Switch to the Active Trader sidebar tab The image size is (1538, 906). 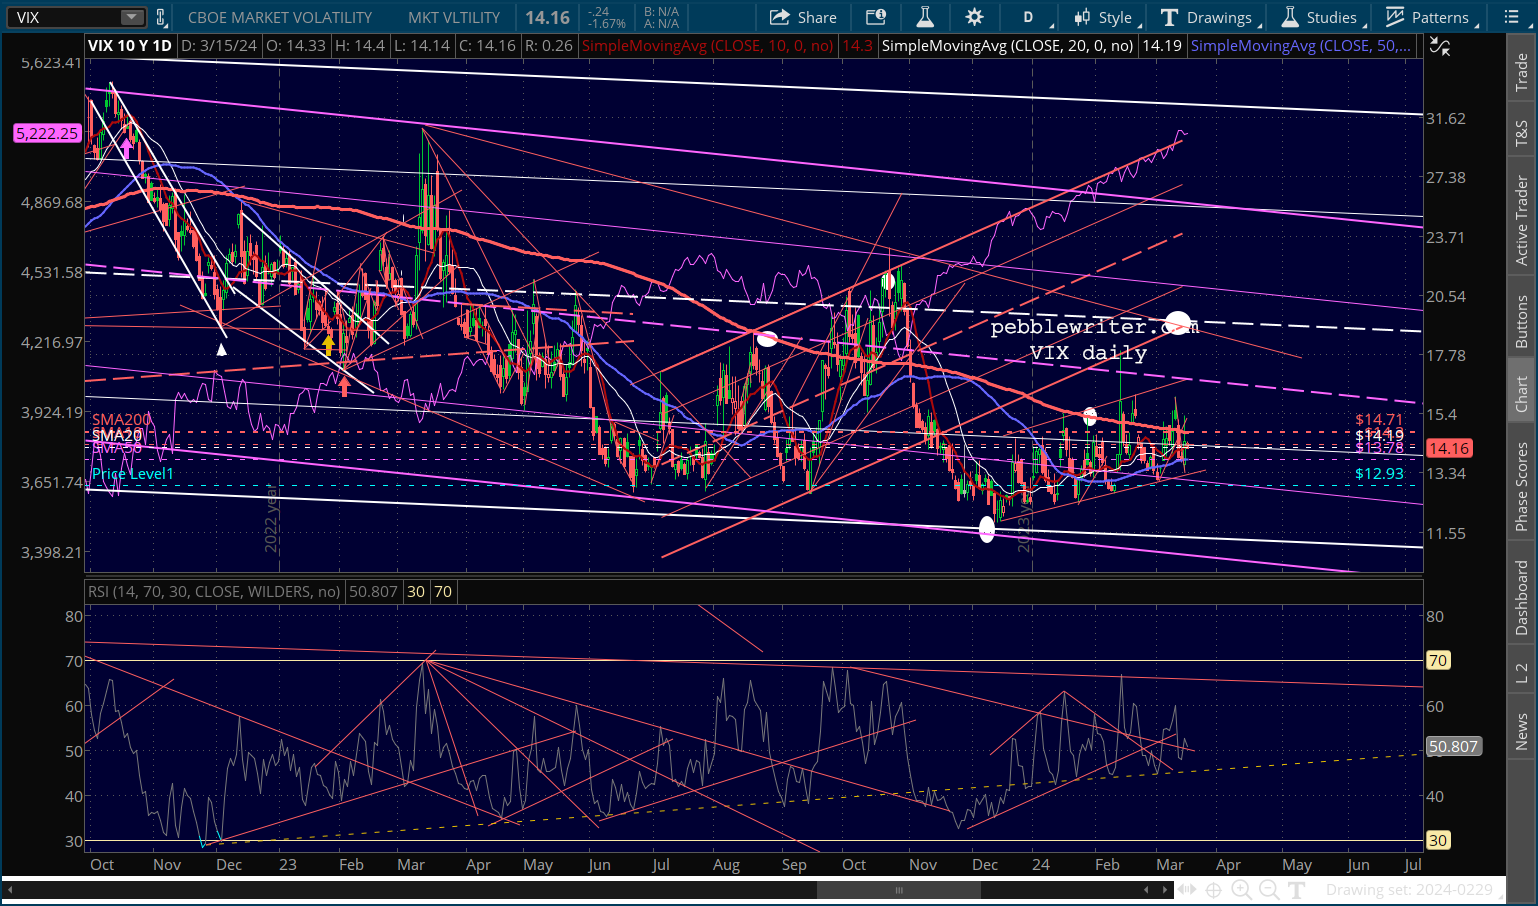[1521, 220]
